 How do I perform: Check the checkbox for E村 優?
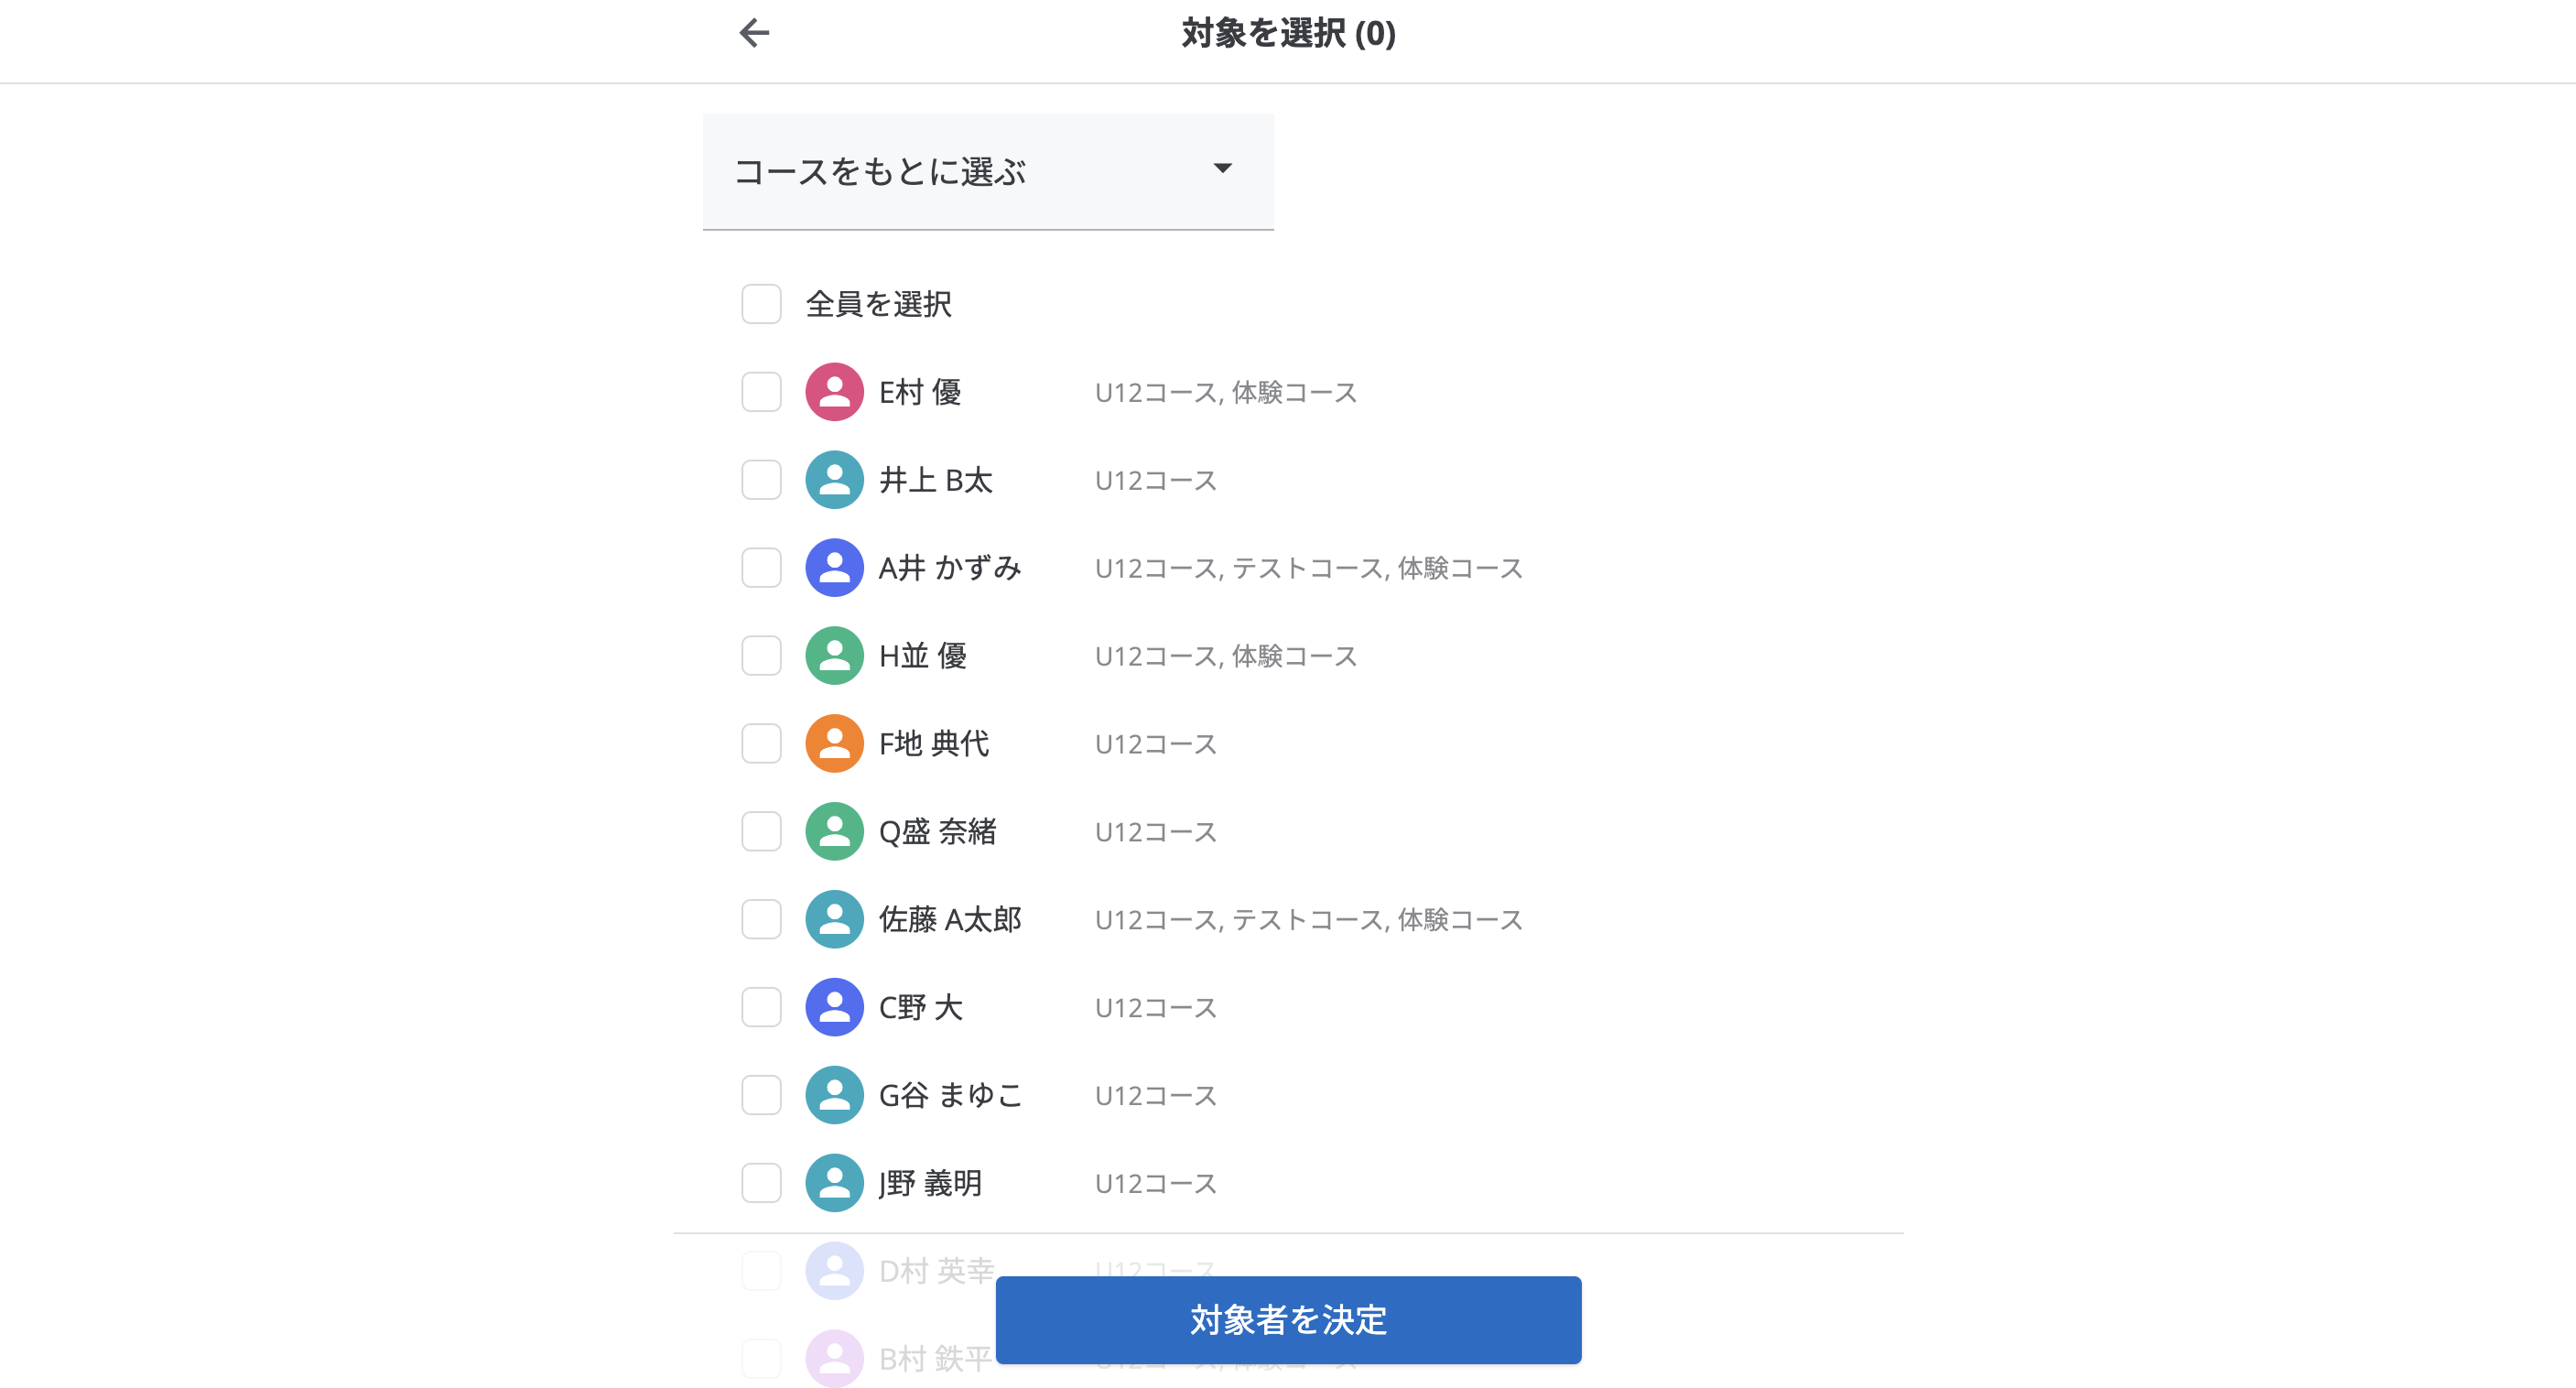pyautogui.click(x=761, y=392)
